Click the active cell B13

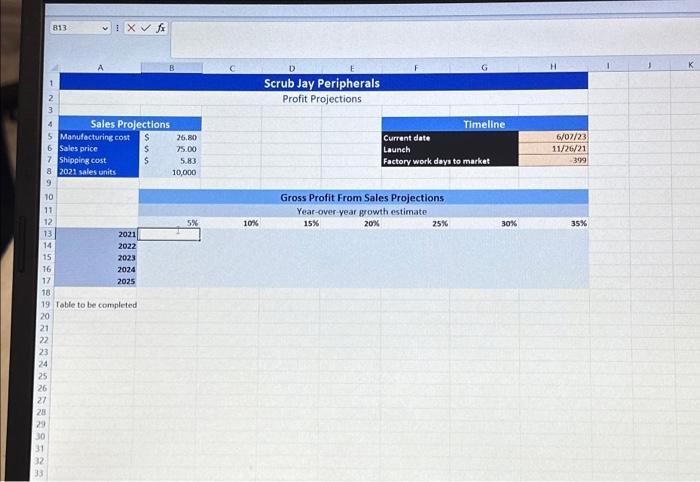pyautogui.click(x=169, y=234)
